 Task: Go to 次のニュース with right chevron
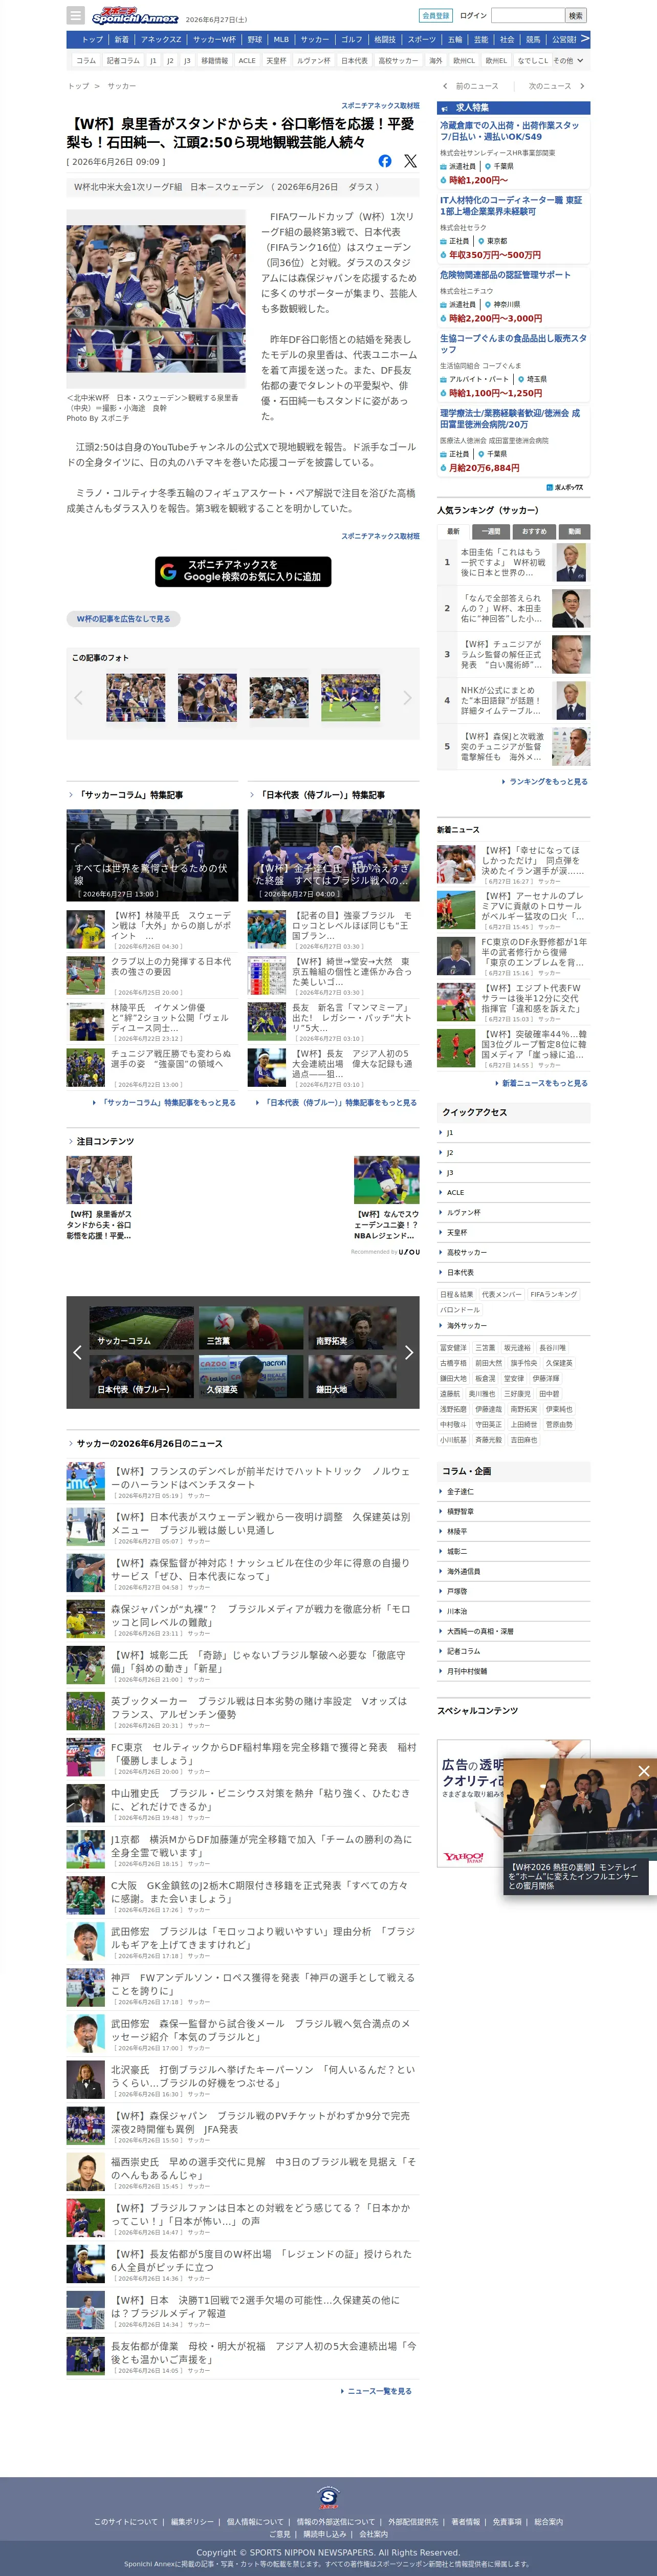[x=556, y=86]
